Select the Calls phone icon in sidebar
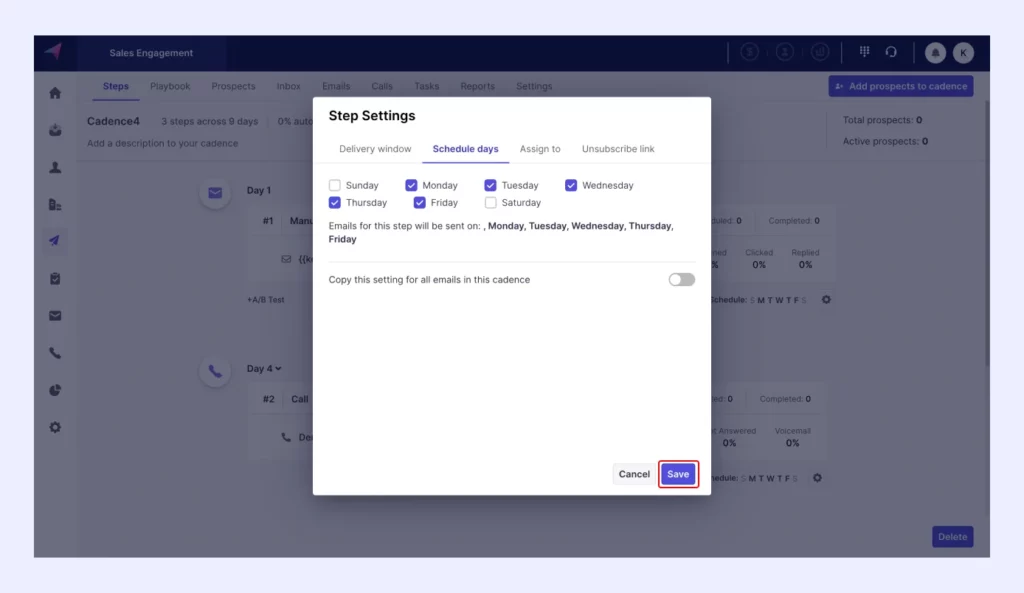The image size is (1024, 593). (x=55, y=352)
